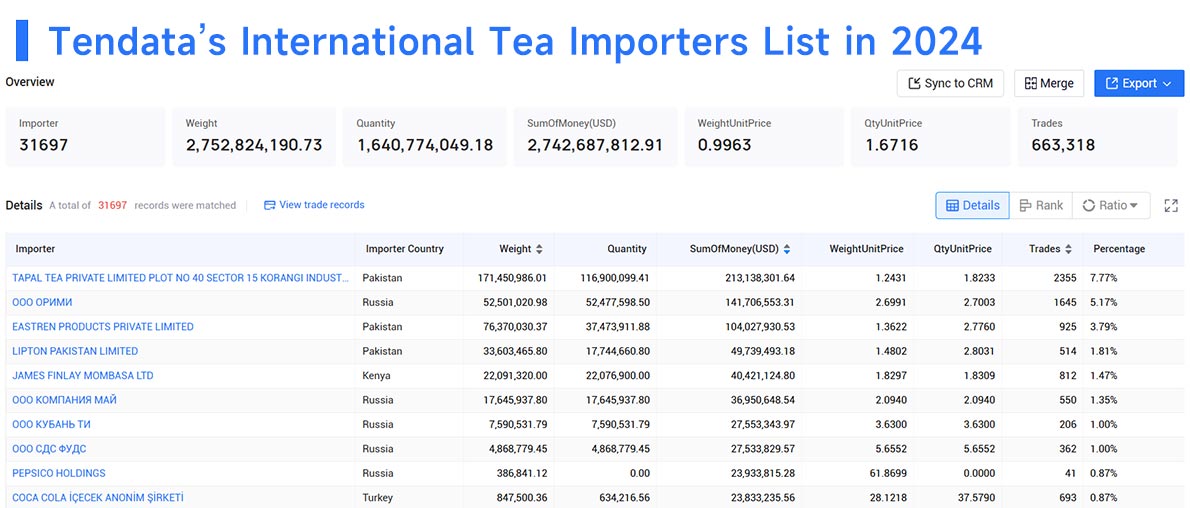Open EASTREN PRODUCTS PRIVATE LIMITED importer link

102,327
